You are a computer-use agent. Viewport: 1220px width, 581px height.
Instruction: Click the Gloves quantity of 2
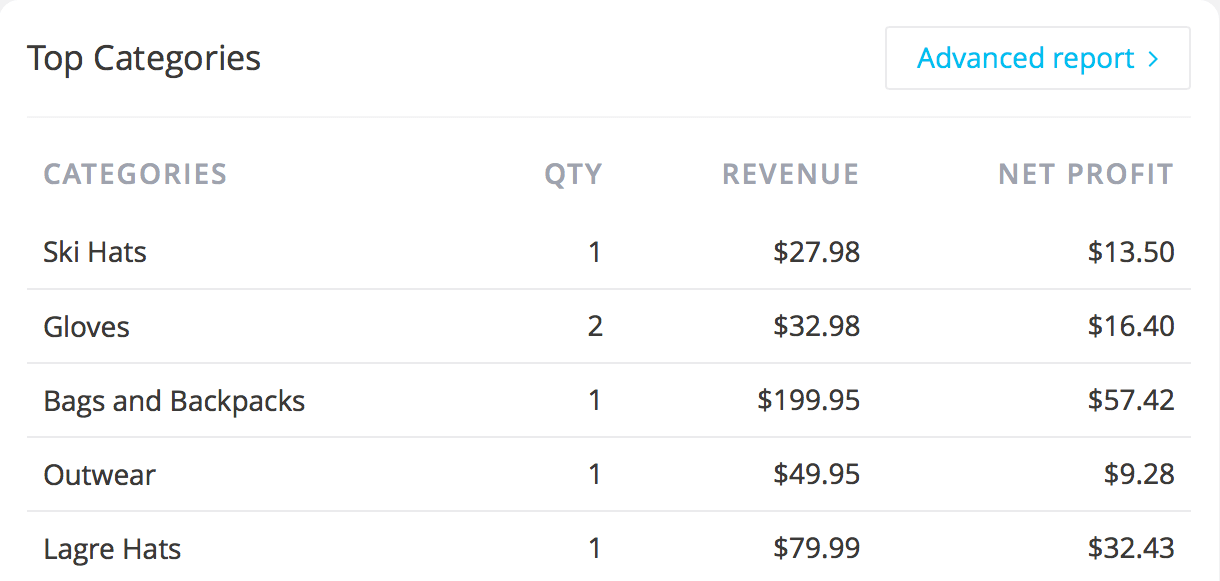click(x=595, y=327)
